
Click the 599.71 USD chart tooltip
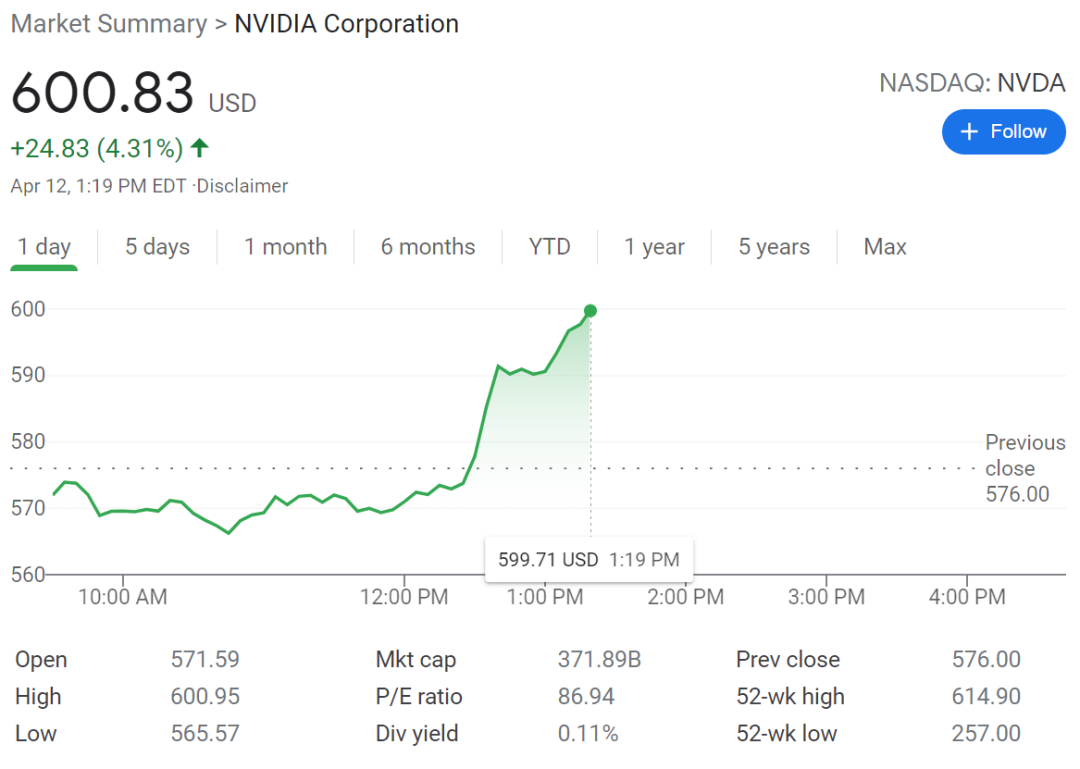click(588, 560)
